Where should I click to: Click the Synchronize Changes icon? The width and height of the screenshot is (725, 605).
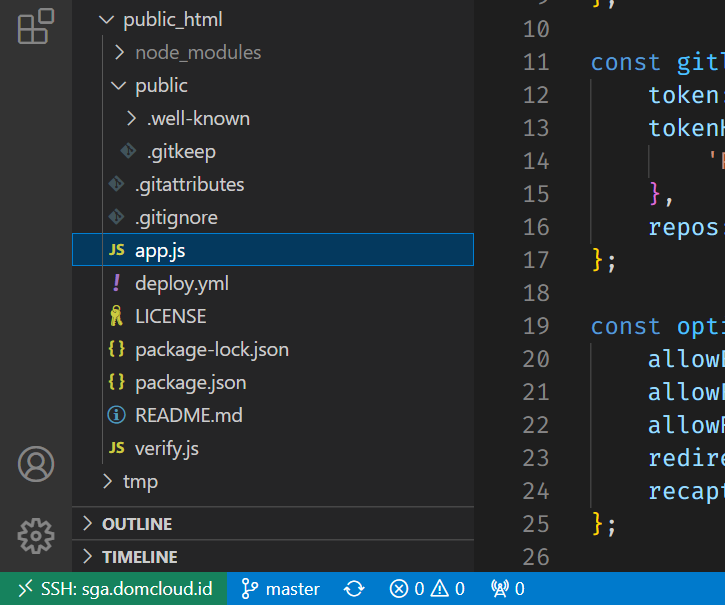pos(354,589)
